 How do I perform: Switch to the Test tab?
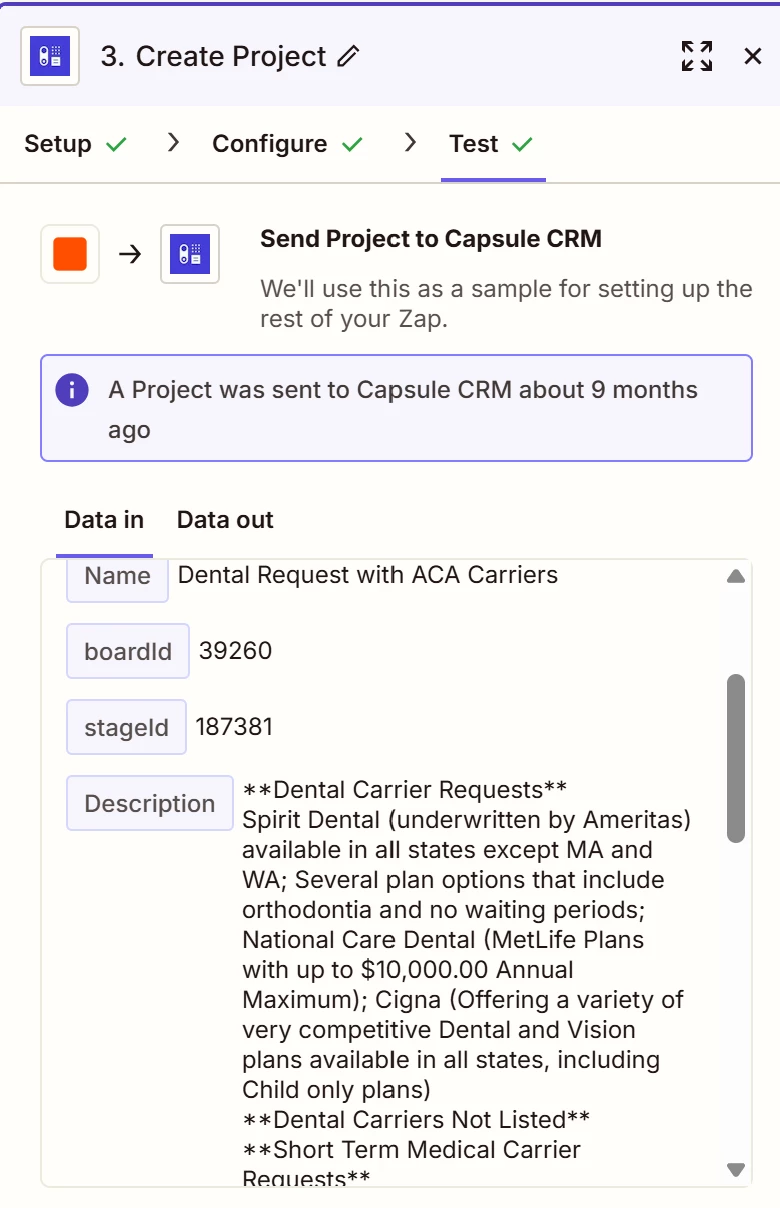click(474, 144)
